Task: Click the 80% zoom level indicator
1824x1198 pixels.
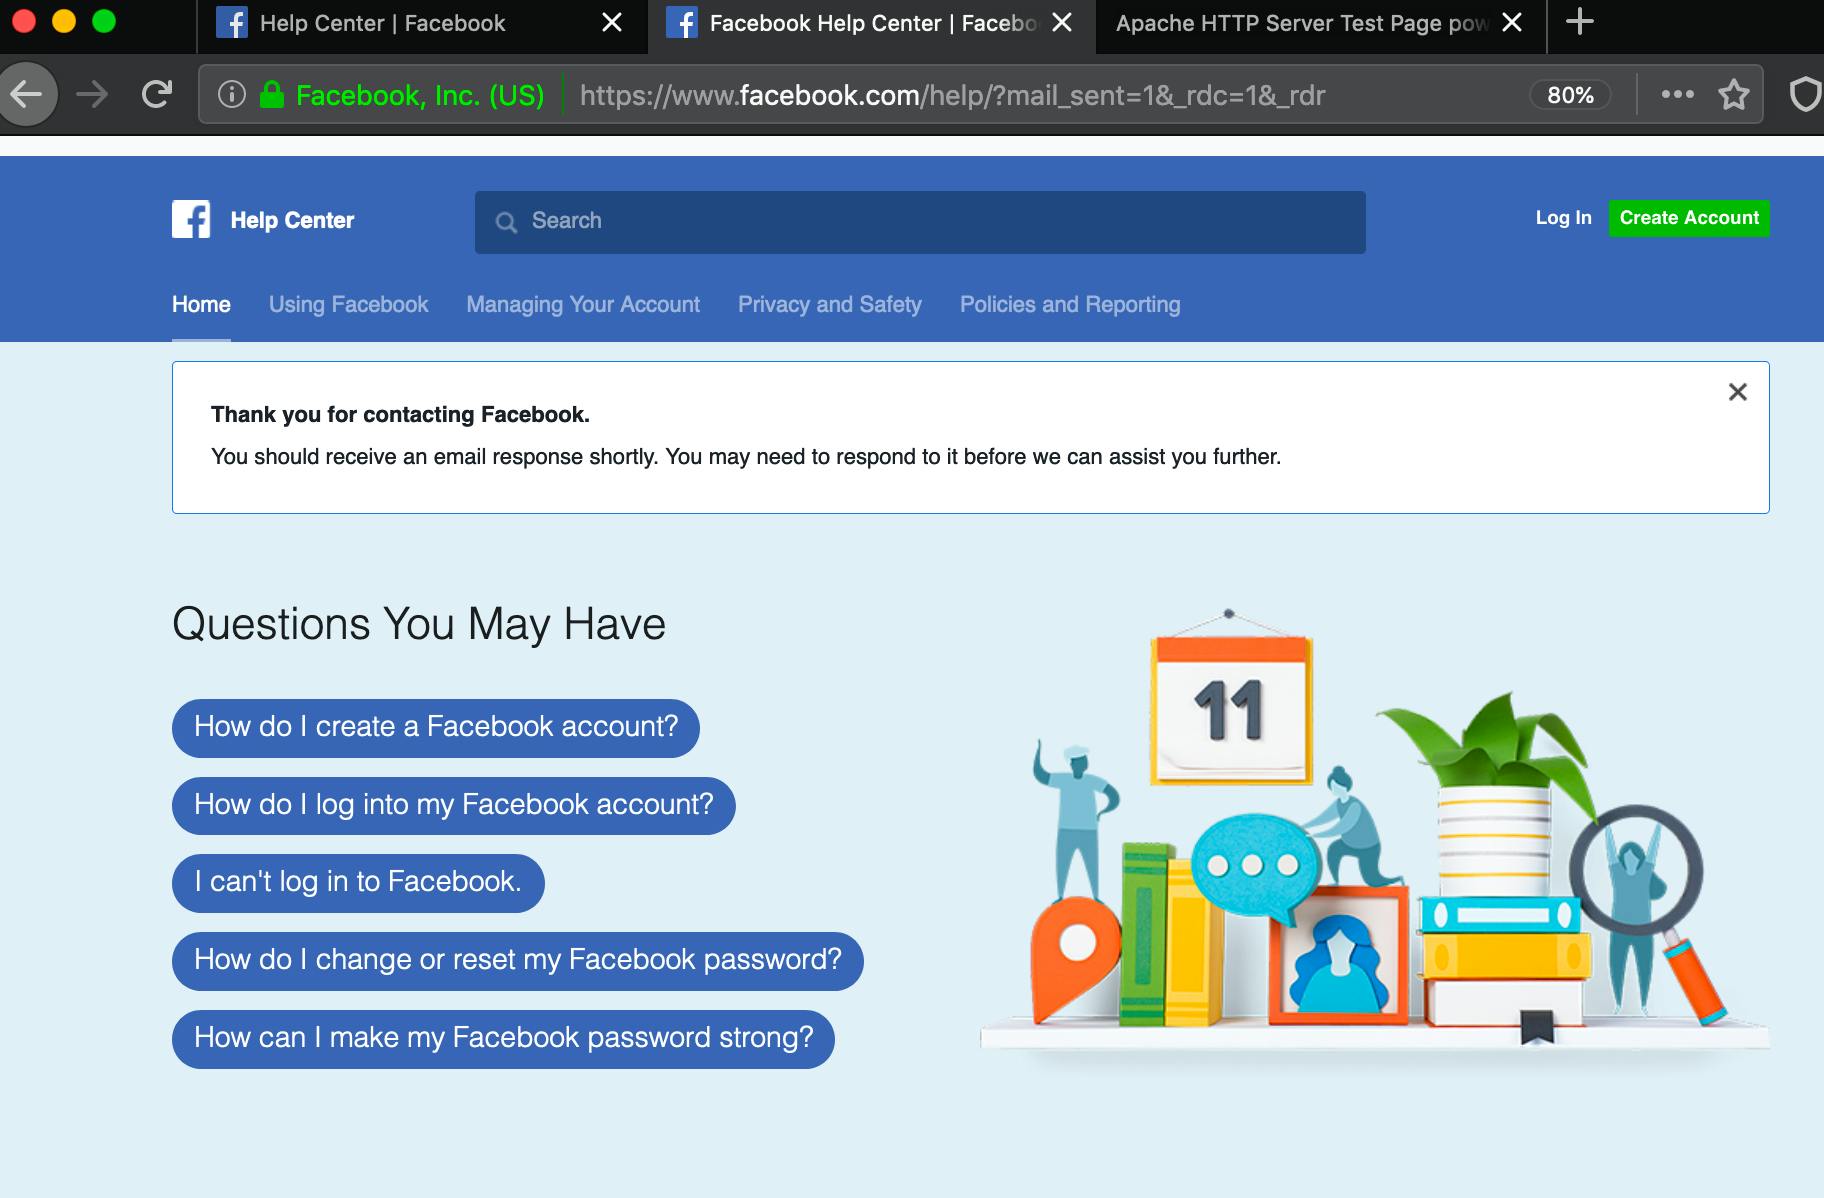Action: [x=1569, y=95]
